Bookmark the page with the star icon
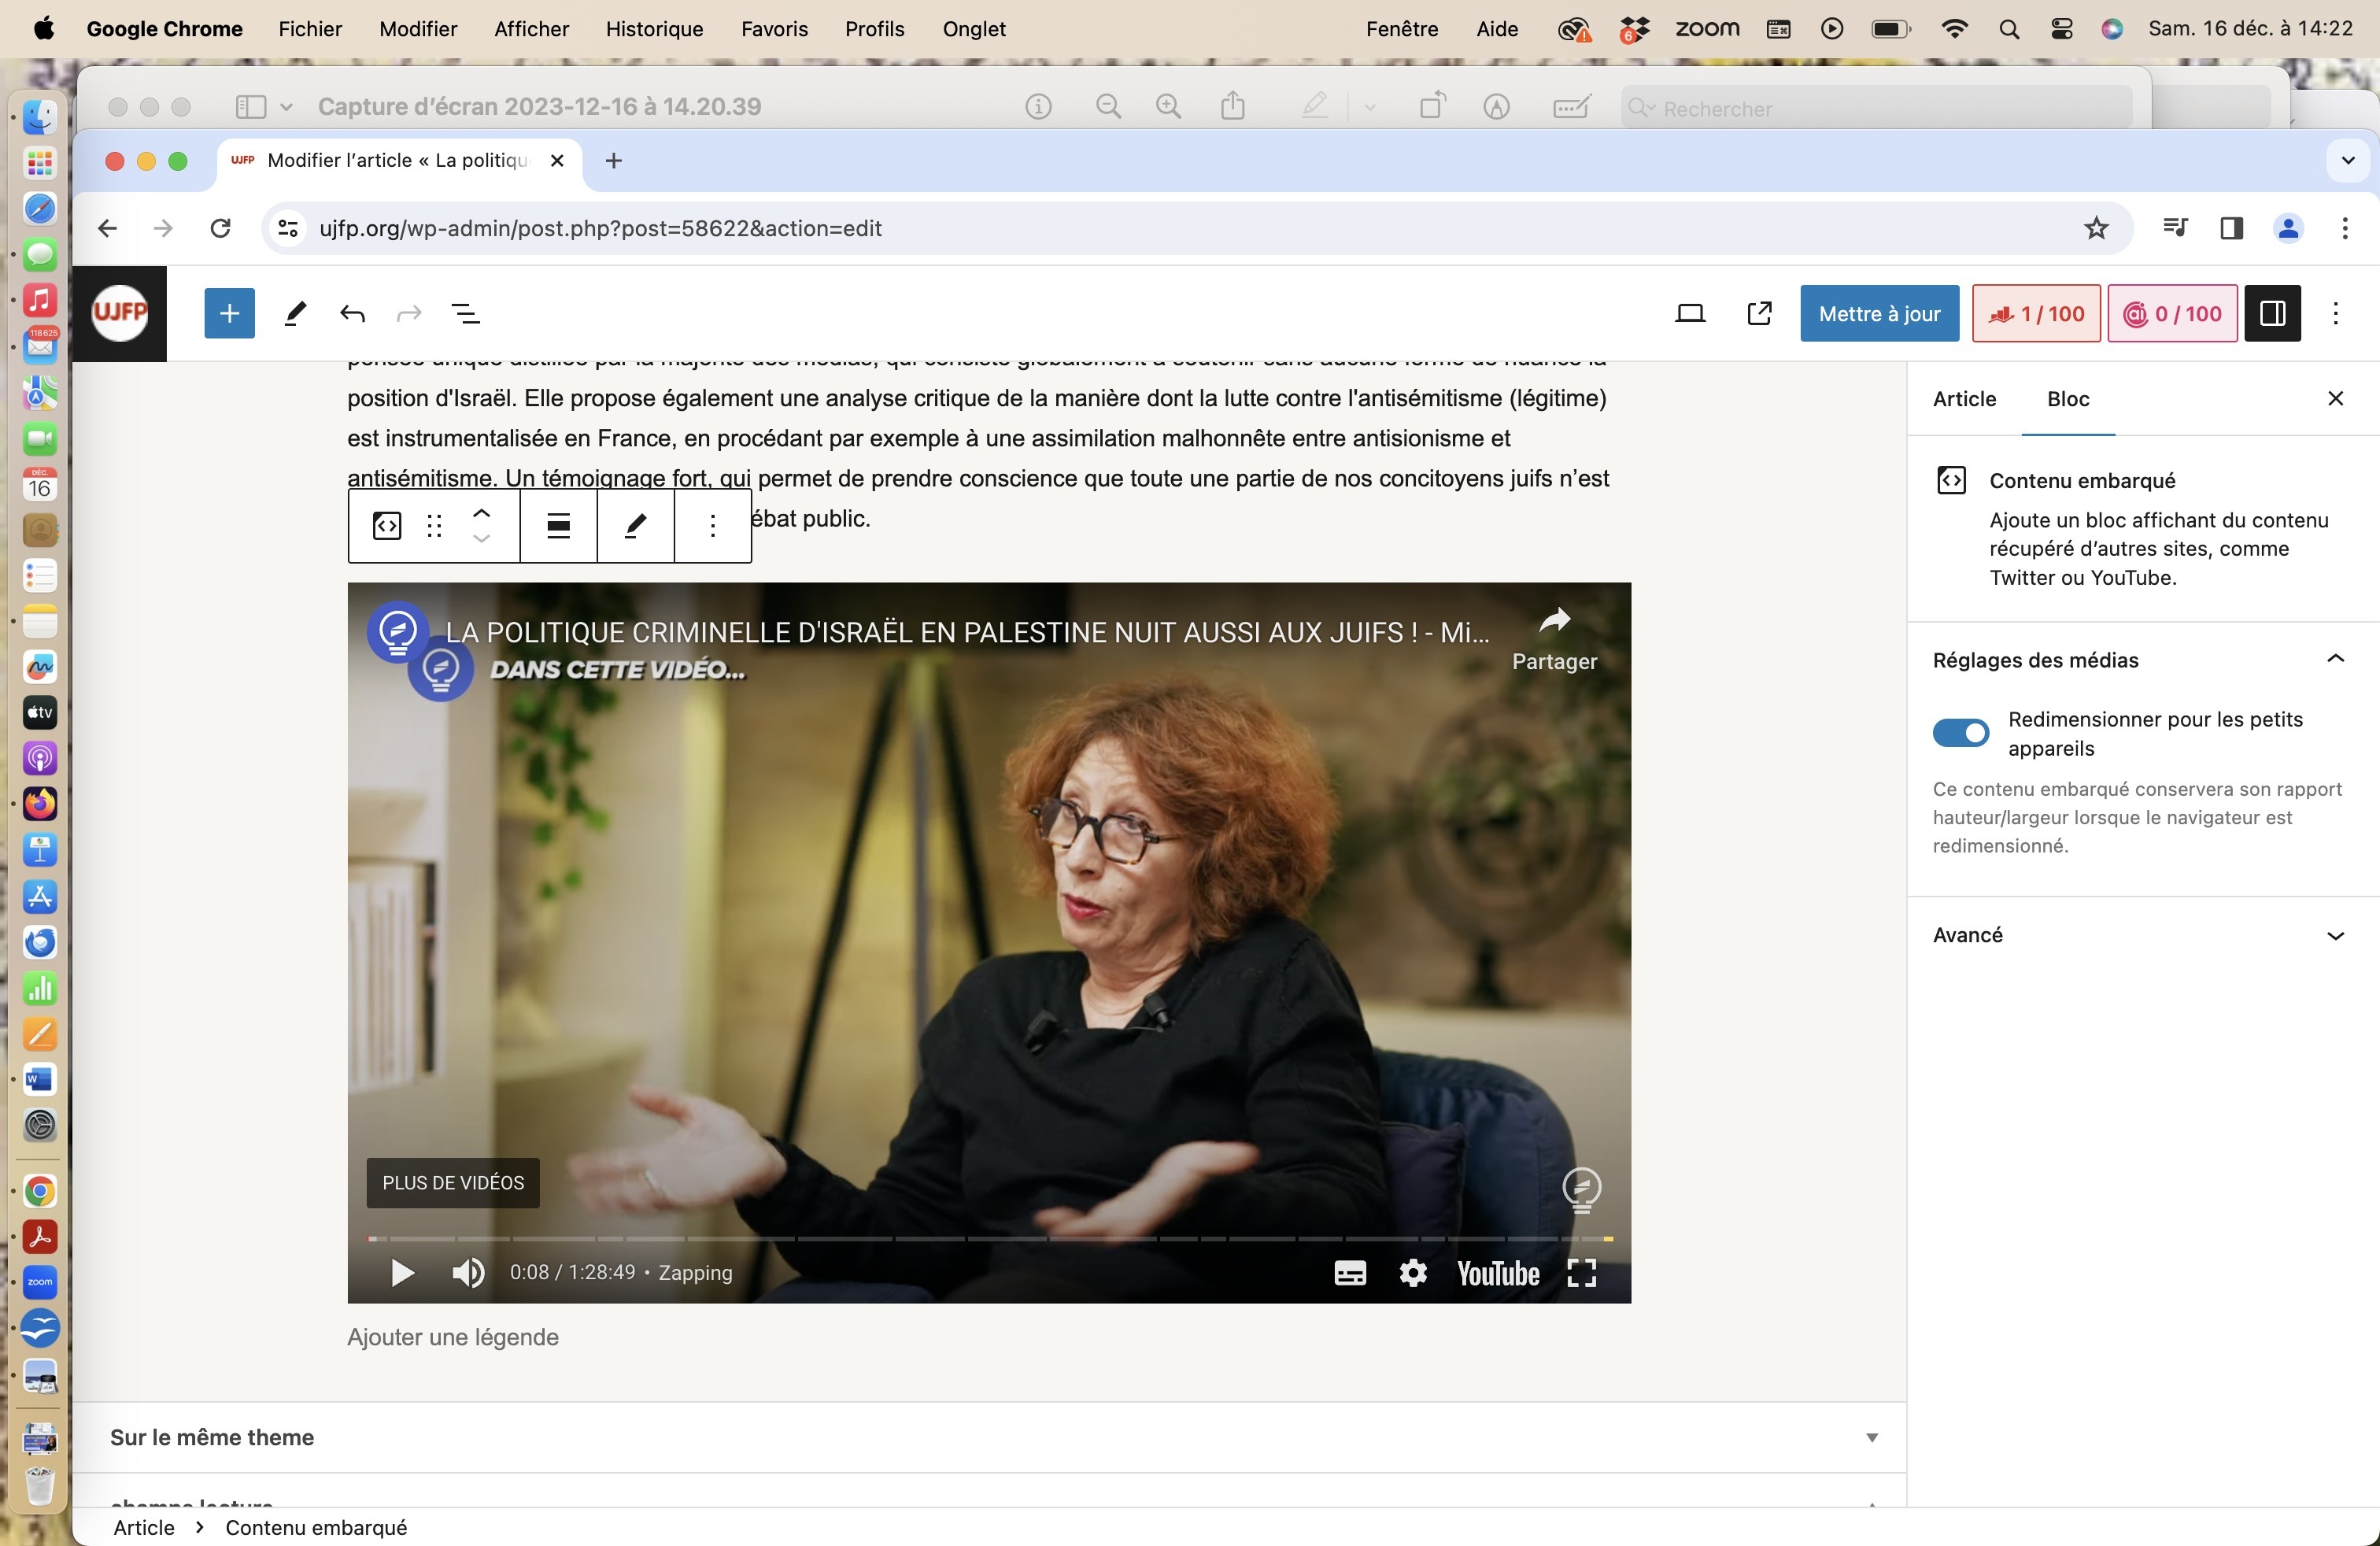2380x1546 pixels. pos(2096,229)
